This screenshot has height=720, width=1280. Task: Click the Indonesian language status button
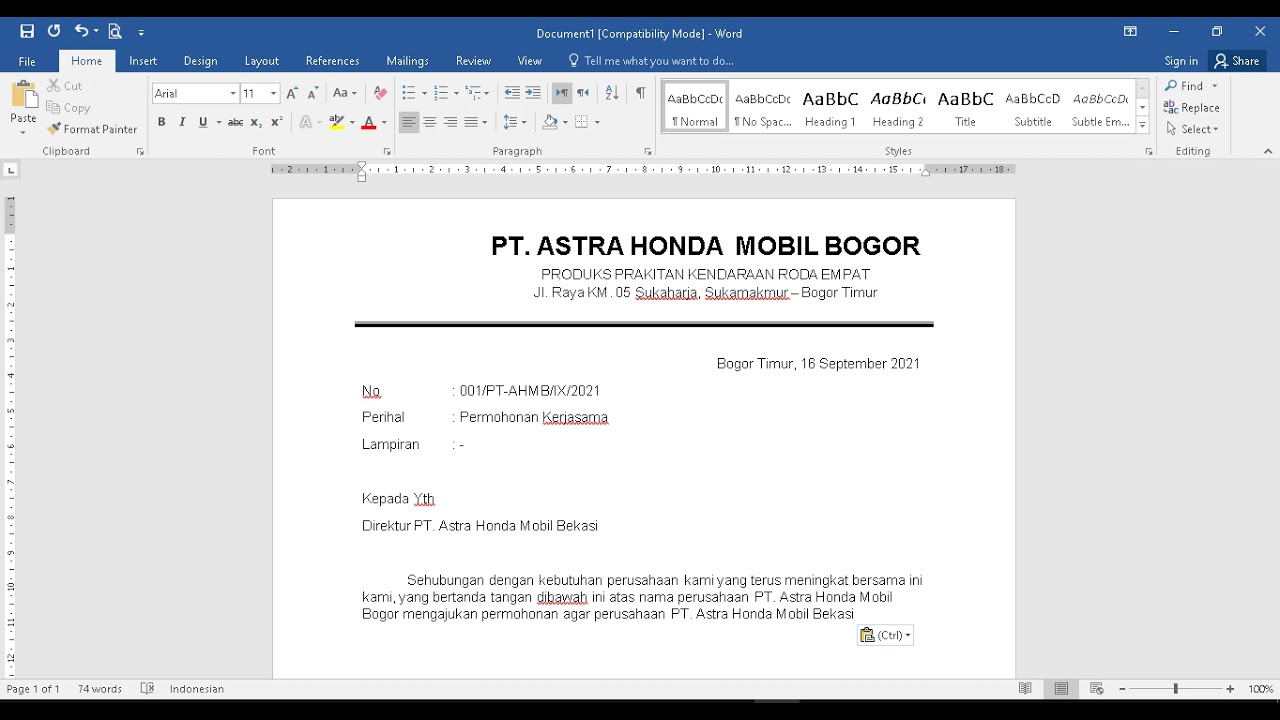coord(197,689)
